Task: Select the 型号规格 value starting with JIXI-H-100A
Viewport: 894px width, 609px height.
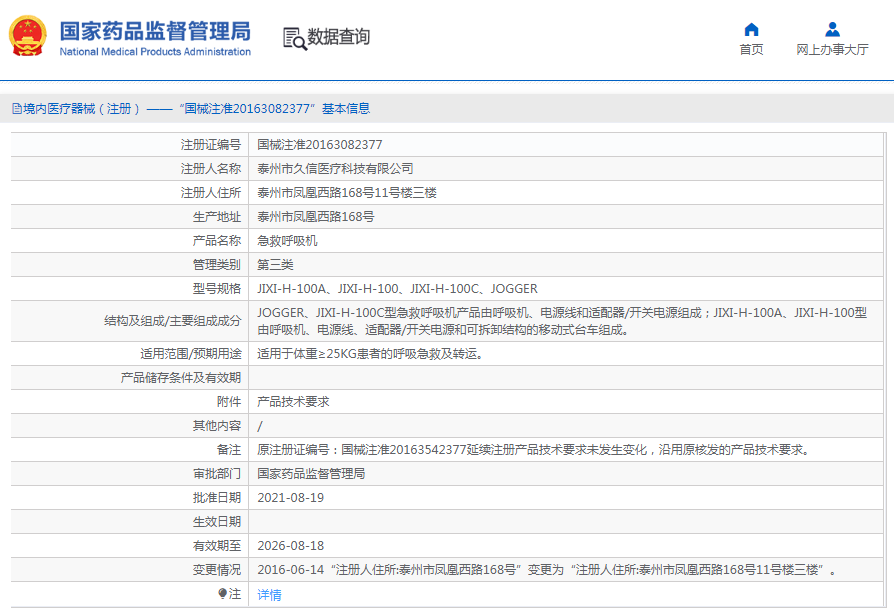Action: [397, 289]
